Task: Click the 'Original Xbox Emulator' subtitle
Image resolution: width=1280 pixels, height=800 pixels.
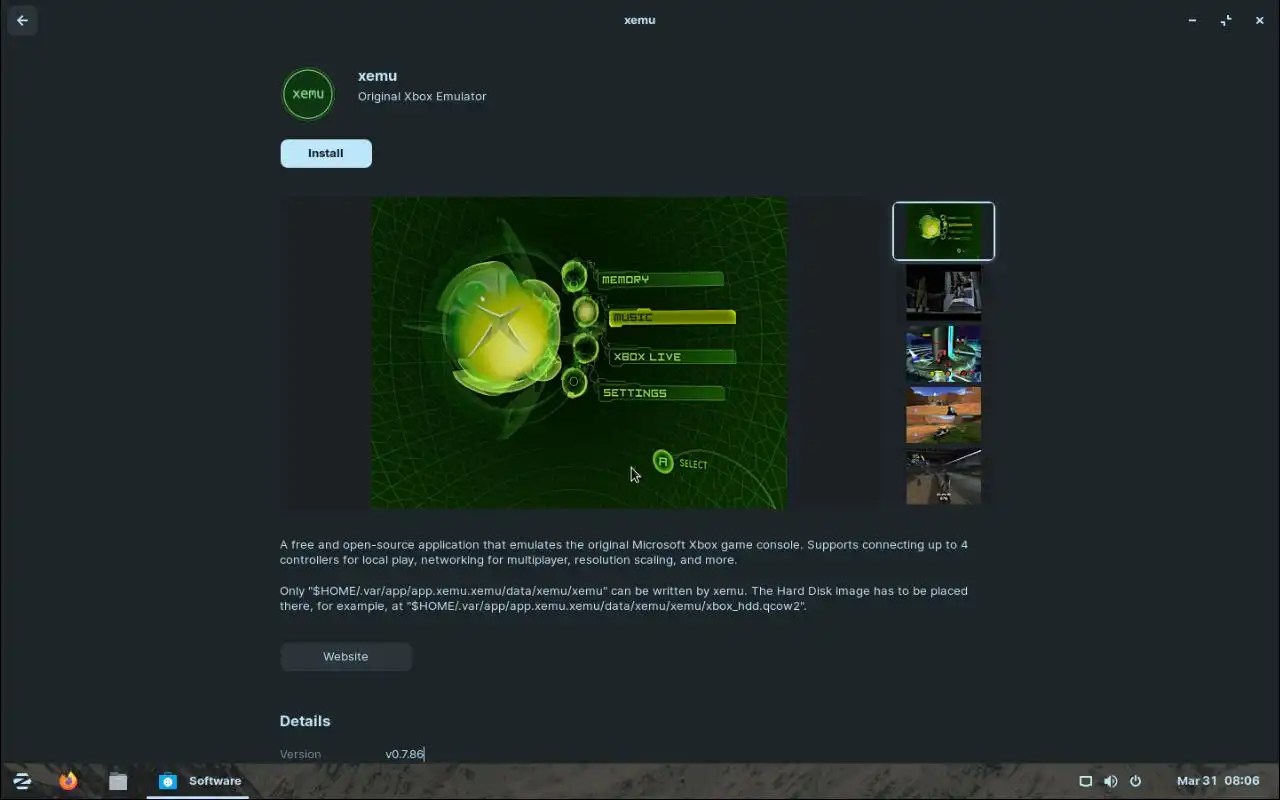Action: click(x=422, y=96)
